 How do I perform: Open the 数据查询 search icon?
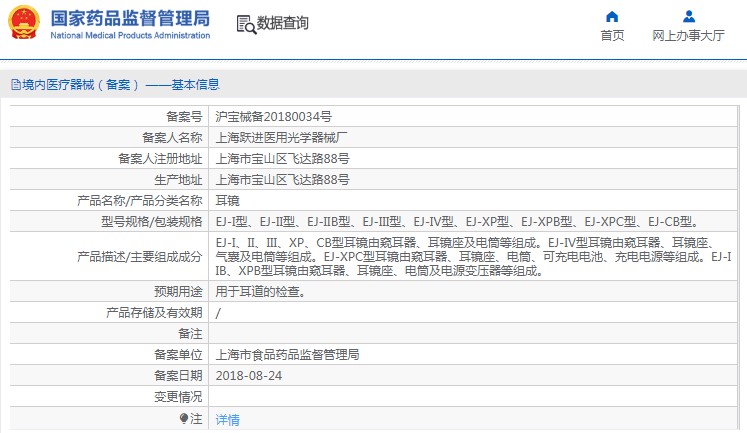click(246, 24)
